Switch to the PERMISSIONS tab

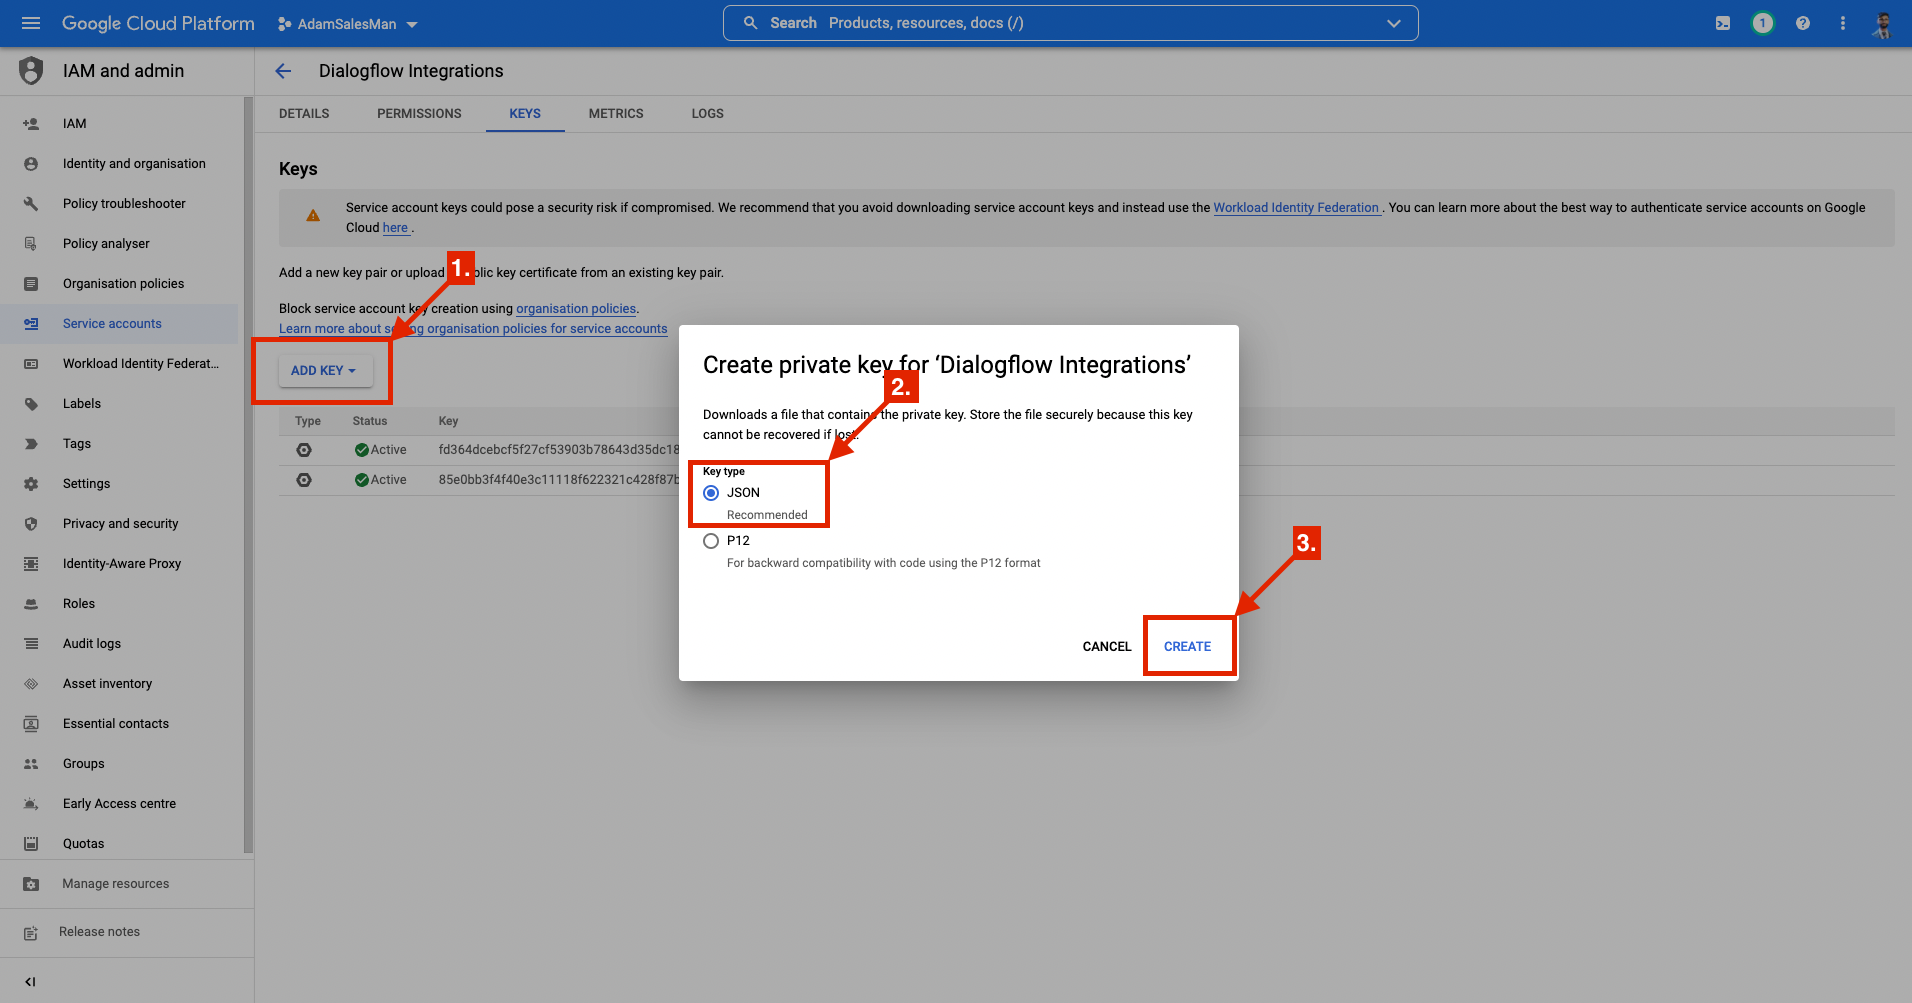[419, 114]
